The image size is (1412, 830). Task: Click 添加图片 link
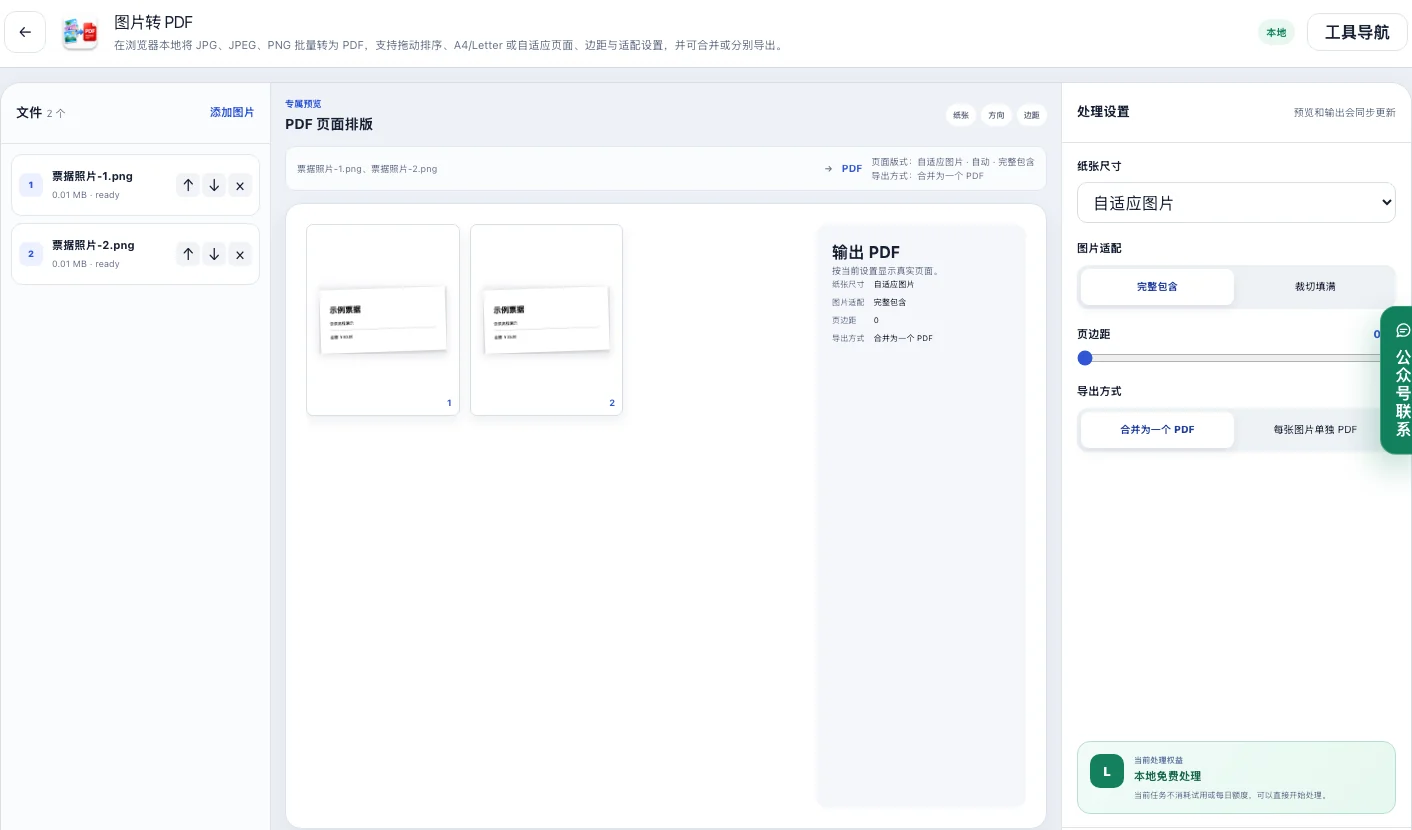(x=232, y=113)
